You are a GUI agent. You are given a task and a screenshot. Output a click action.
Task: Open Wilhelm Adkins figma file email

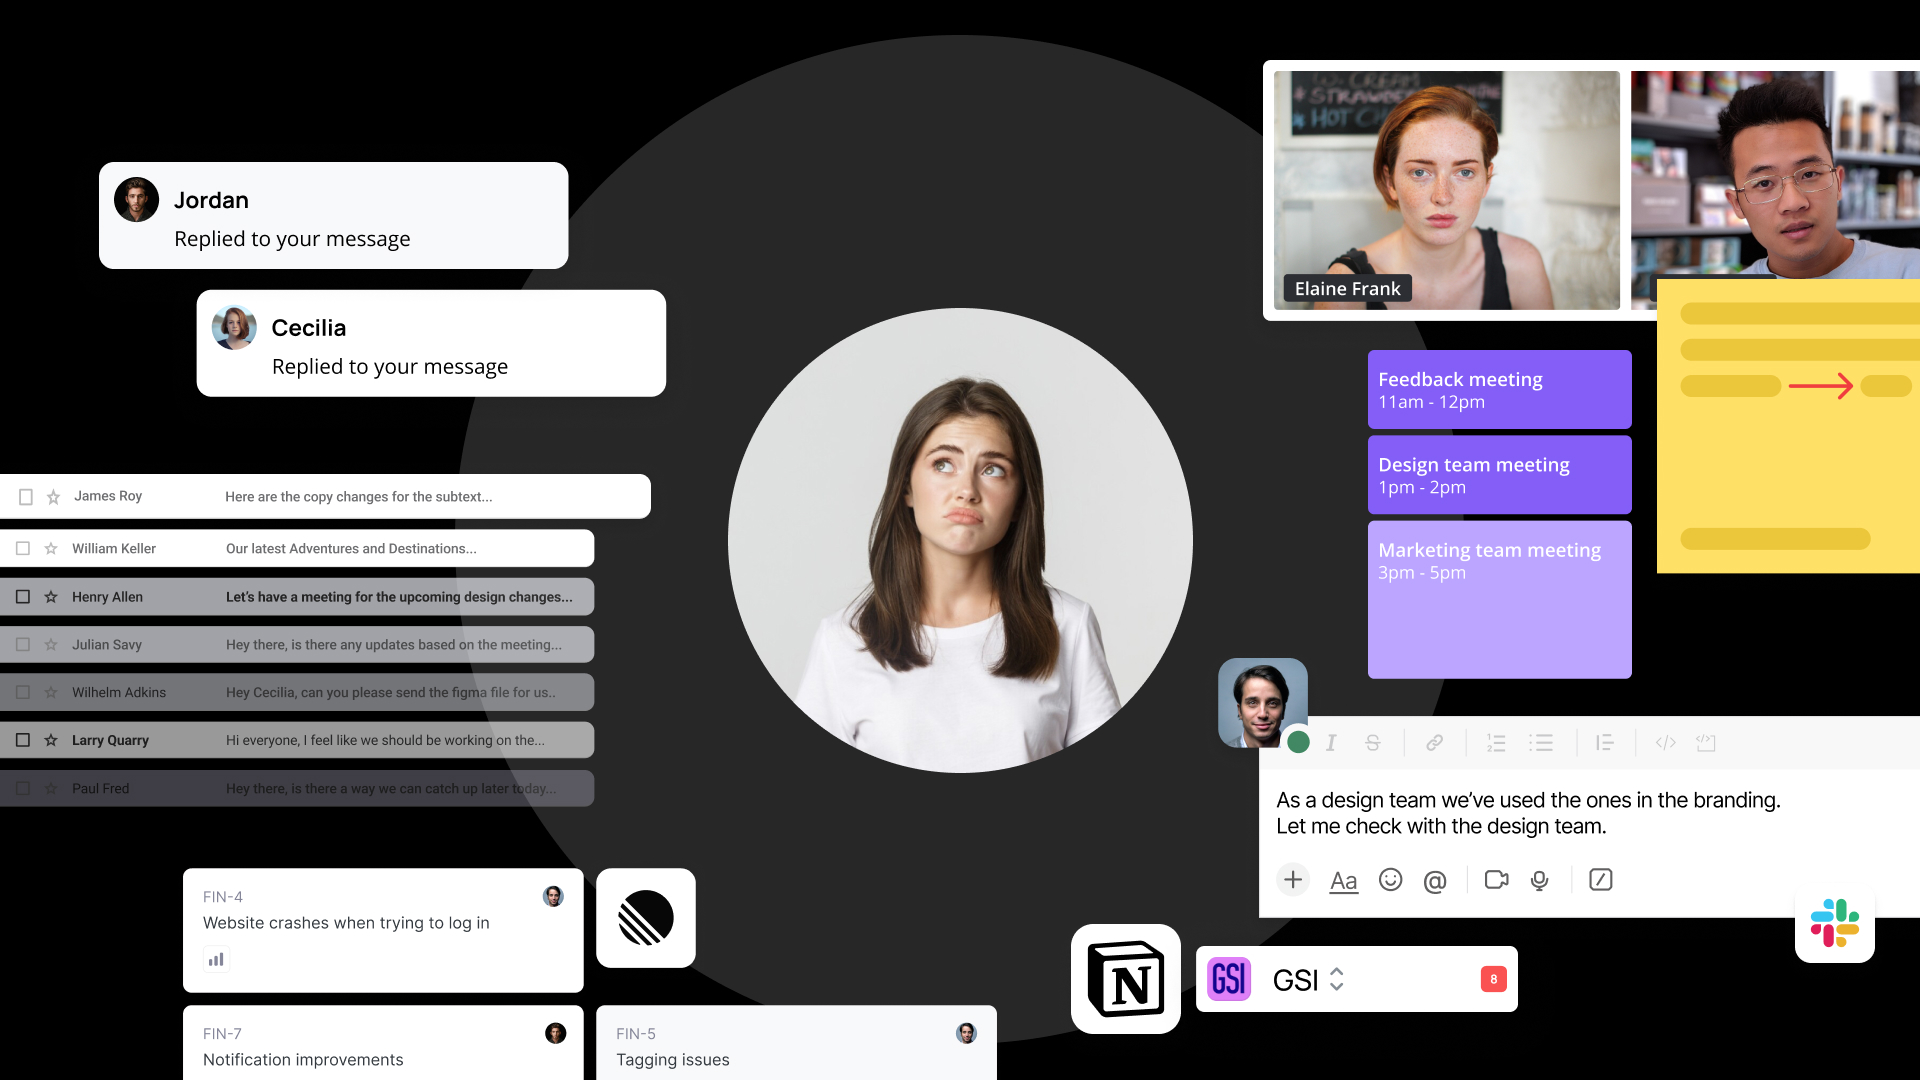(297, 693)
